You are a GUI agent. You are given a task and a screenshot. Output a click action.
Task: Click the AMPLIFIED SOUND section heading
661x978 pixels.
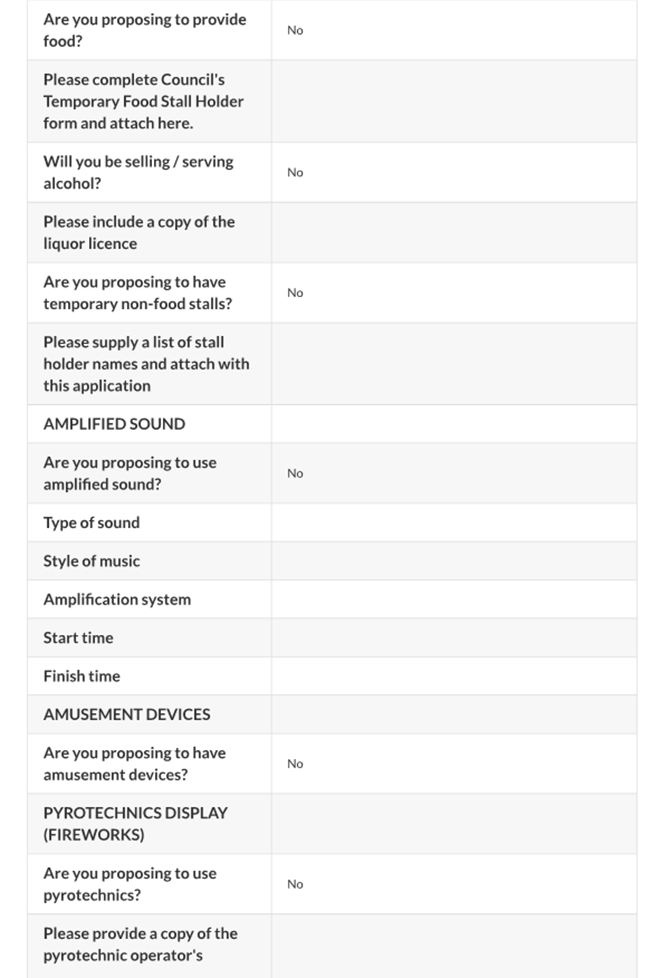point(114,424)
